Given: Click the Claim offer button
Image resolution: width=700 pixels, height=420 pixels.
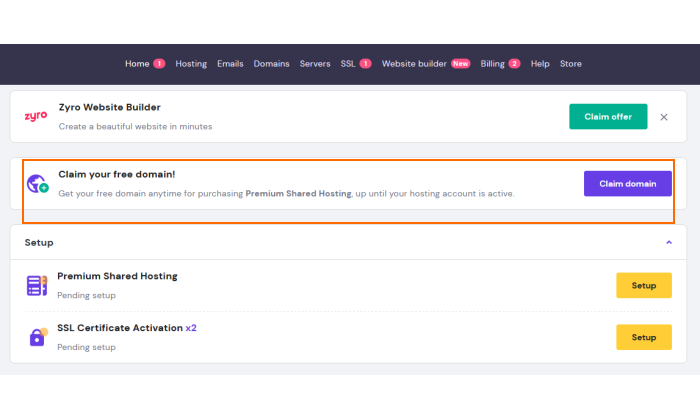Looking at the screenshot, I should [x=608, y=116].
